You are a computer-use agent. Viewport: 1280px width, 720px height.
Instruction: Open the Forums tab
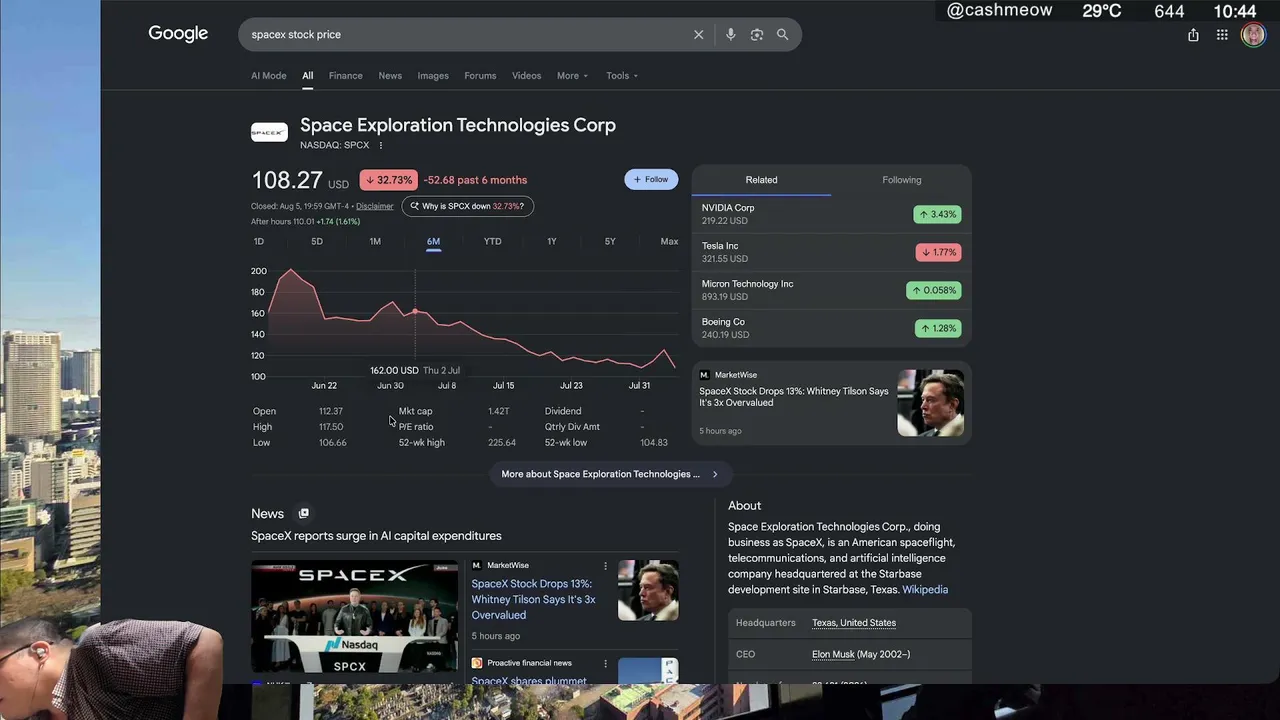point(480,76)
